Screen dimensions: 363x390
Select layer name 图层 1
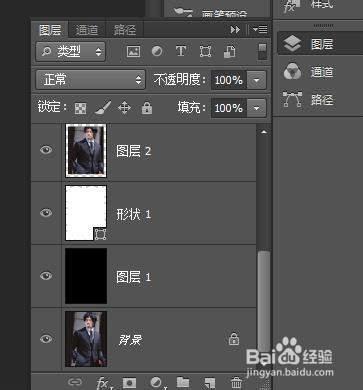point(133,277)
